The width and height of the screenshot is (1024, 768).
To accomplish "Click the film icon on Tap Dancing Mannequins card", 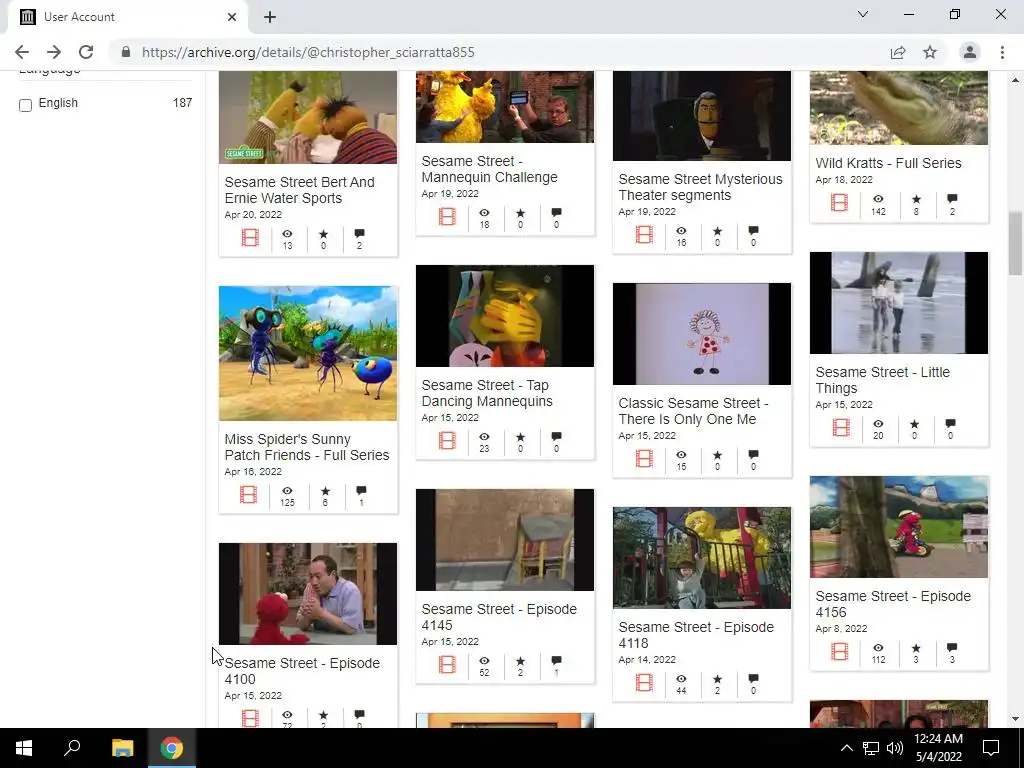I will point(447,440).
